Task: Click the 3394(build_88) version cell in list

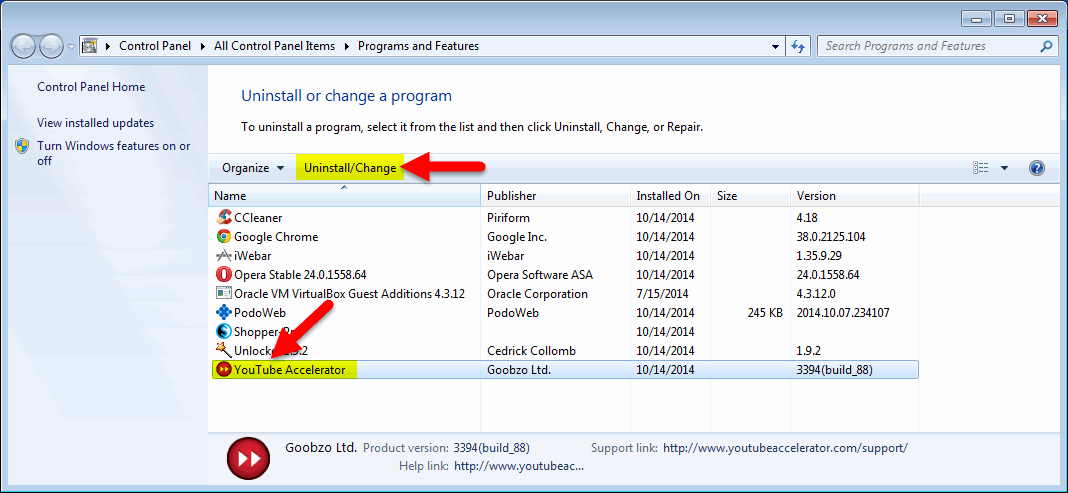Action: pos(834,370)
